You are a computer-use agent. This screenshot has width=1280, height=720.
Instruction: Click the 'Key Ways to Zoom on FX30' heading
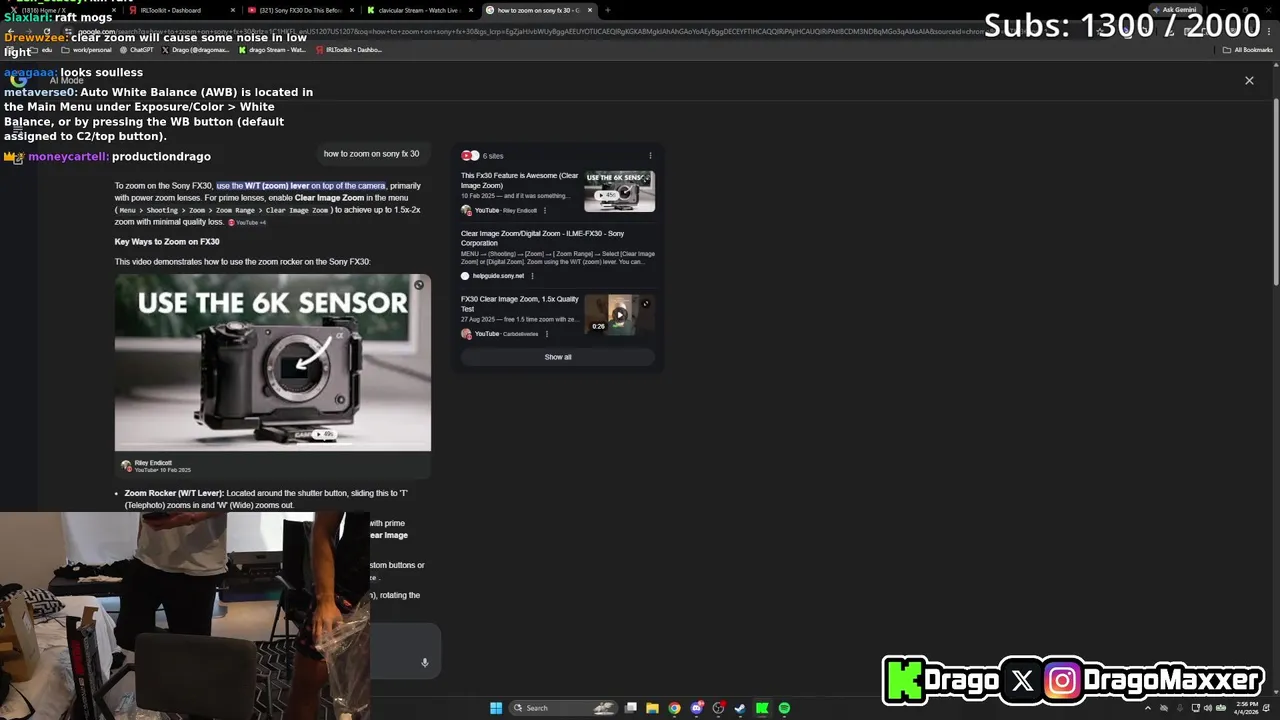click(167, 242)
